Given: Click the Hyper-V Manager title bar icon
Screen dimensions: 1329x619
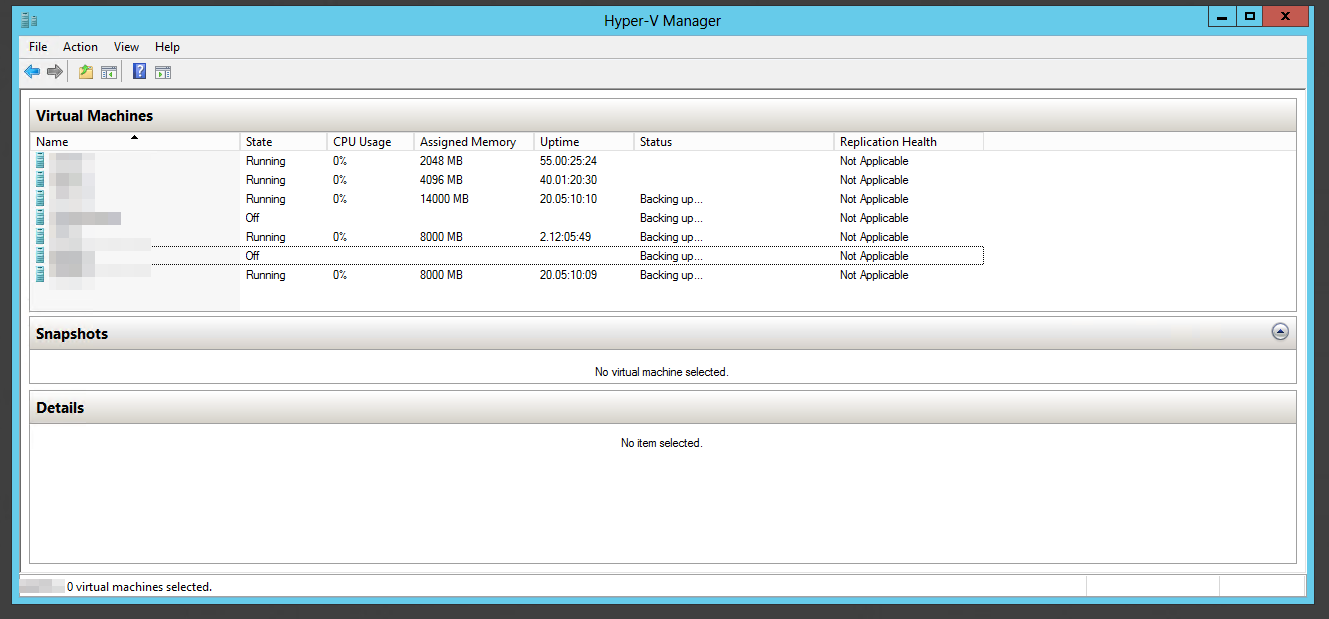Looking at the screenshot, I should tap(29, 17).
